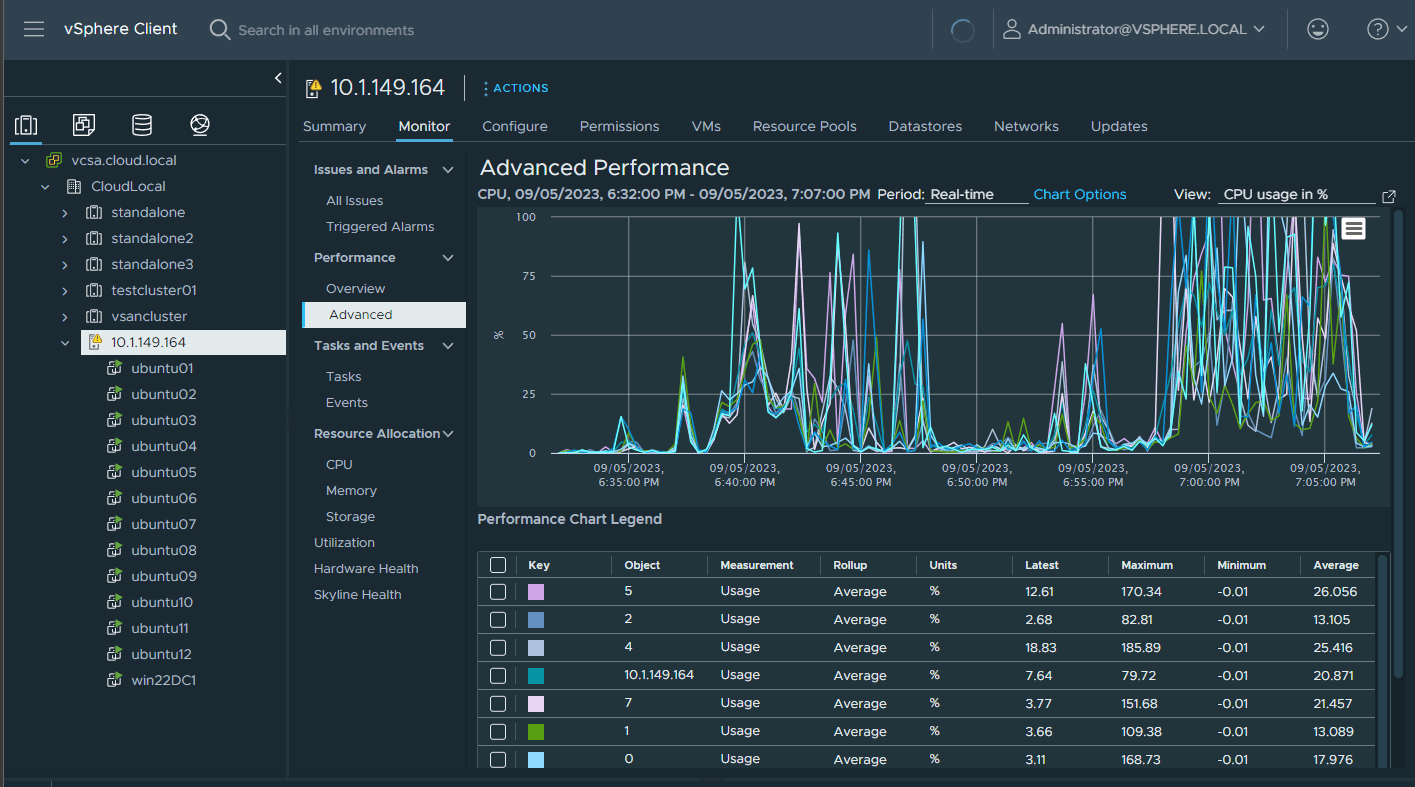Collapse the Issues and Alarms section
1415x787 pixels.
coord(448,170)
